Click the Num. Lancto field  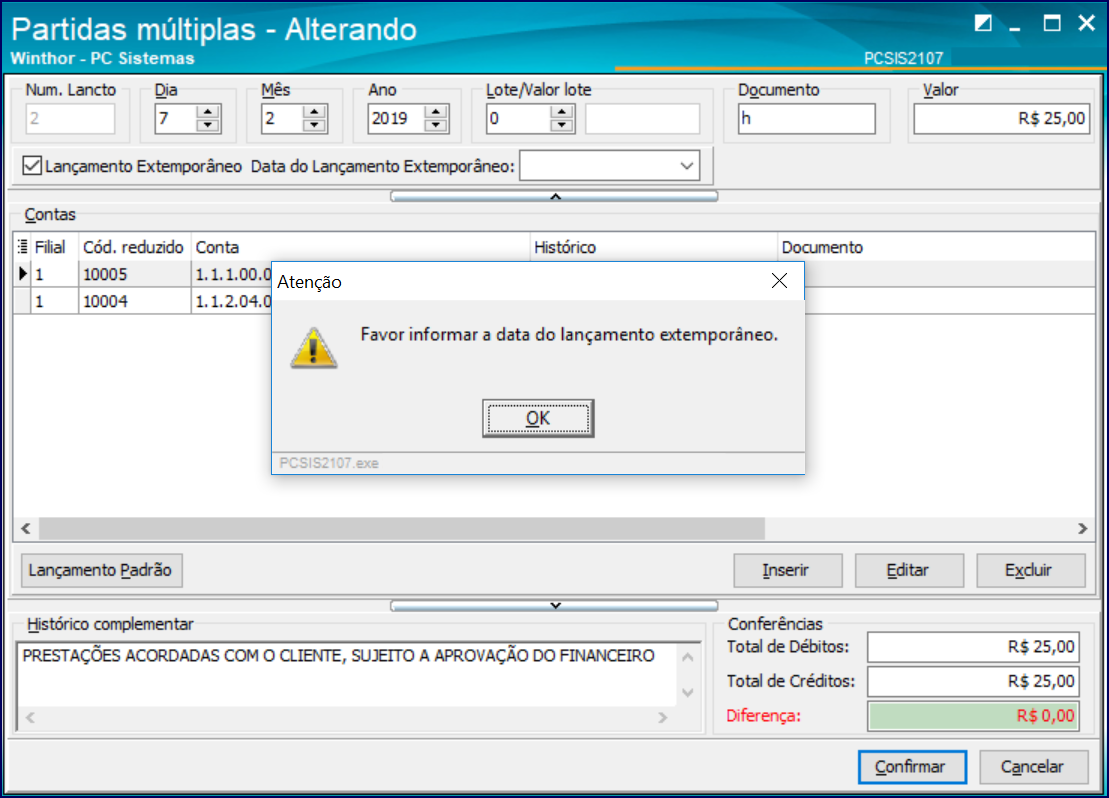[x=70, y=118]
